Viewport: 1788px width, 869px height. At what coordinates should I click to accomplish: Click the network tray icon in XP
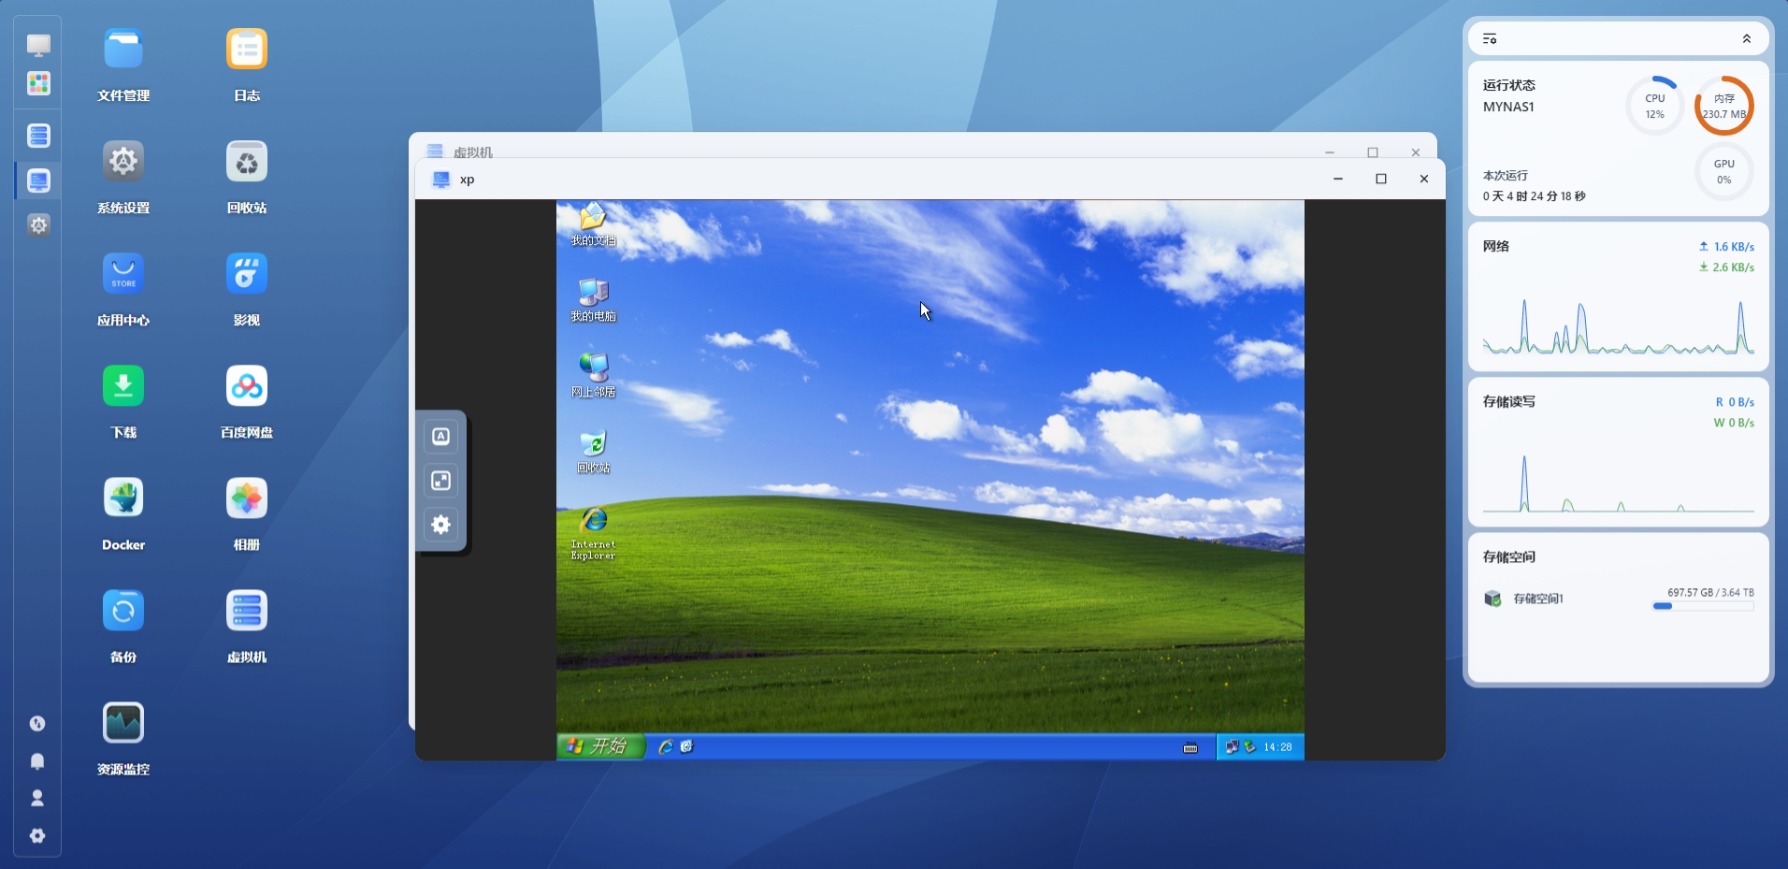click(x=1232, y=747)
